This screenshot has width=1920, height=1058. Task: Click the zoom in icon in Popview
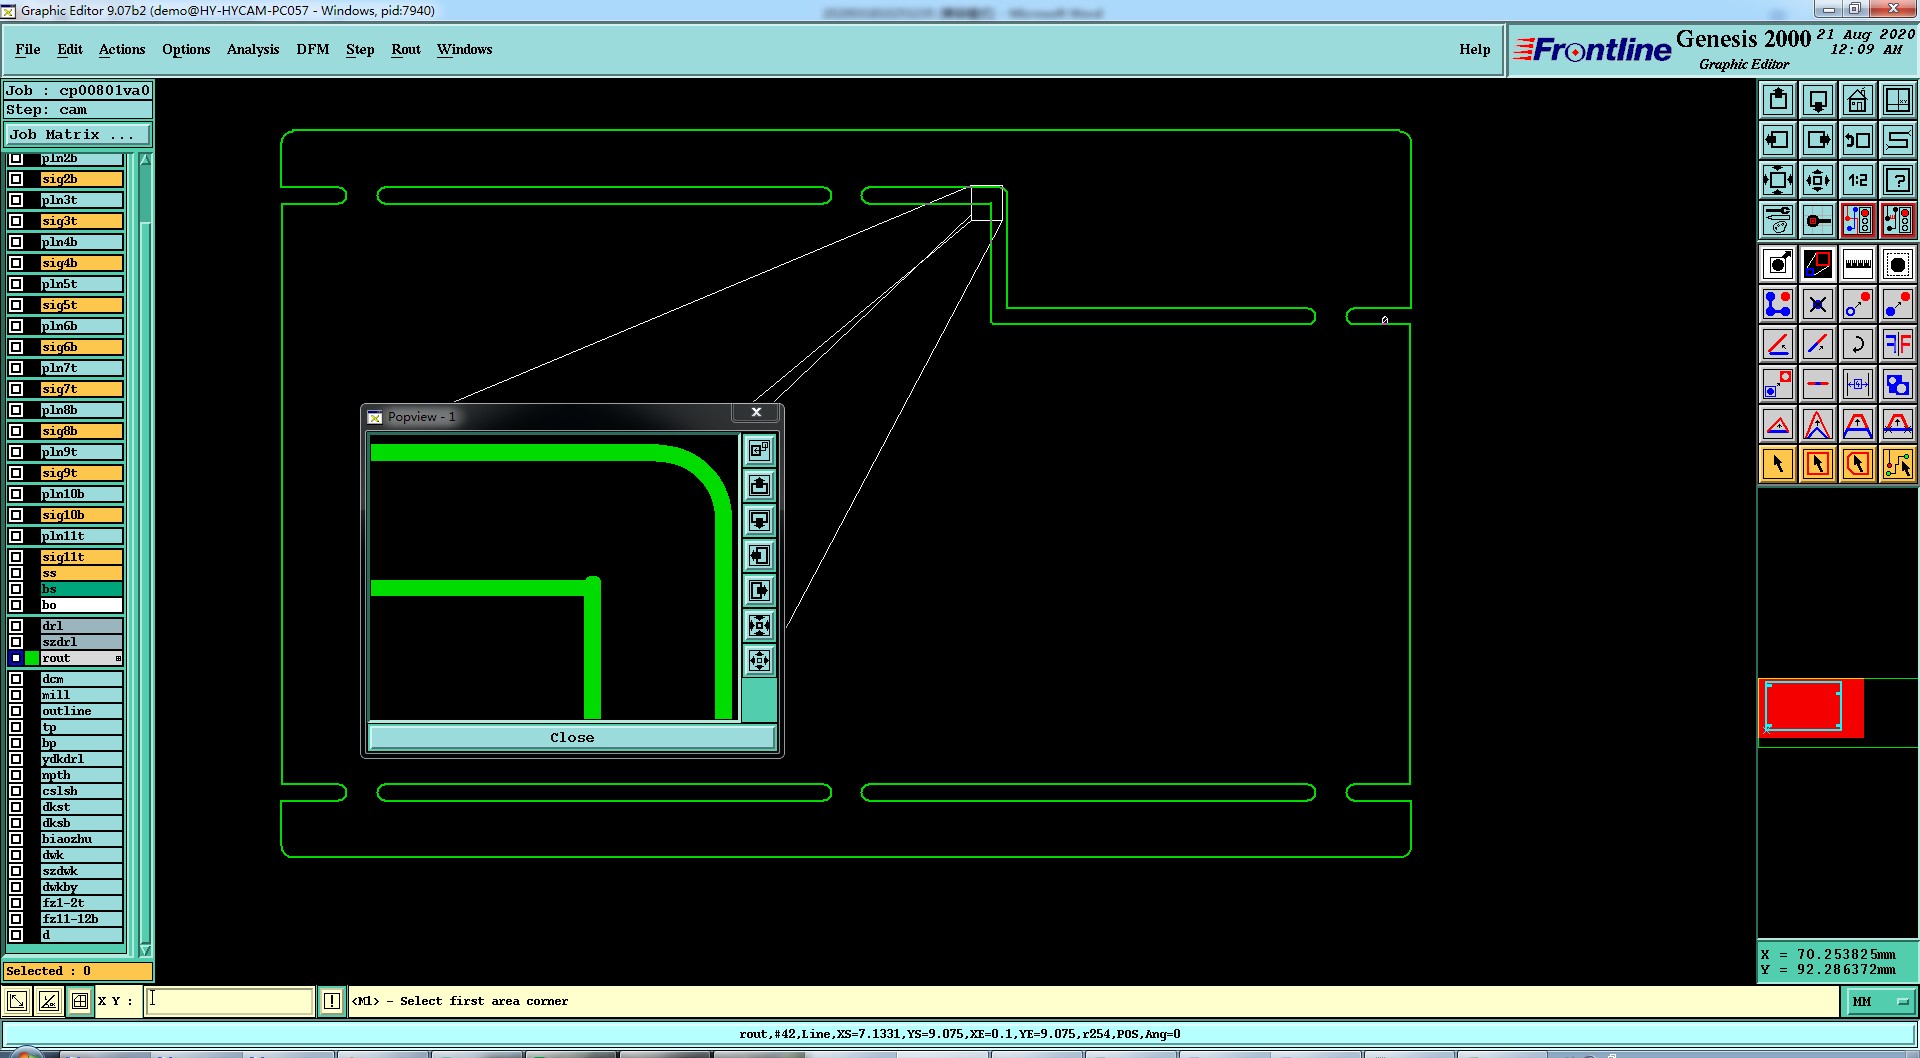pos(760,625)
